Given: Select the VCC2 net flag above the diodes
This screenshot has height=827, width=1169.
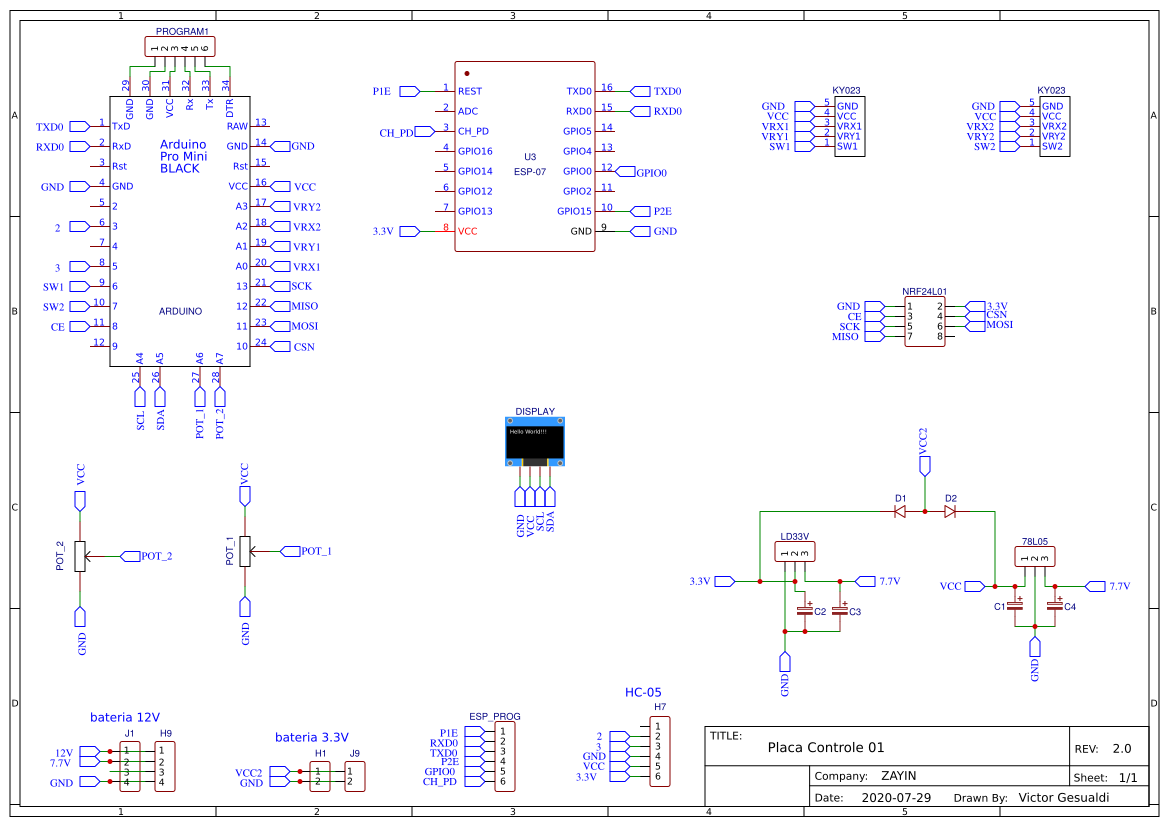Looking at the screenshot, I should (924, 466).
